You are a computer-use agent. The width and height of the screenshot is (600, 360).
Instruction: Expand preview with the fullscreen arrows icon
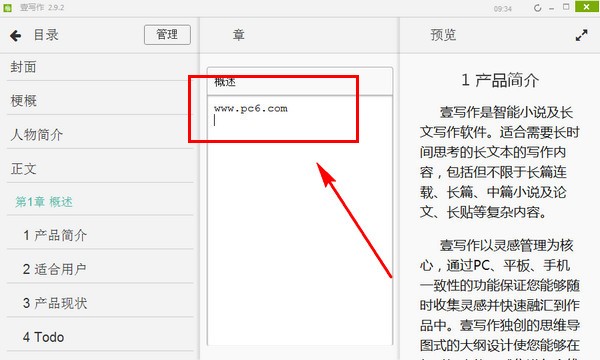click(581, 35)
